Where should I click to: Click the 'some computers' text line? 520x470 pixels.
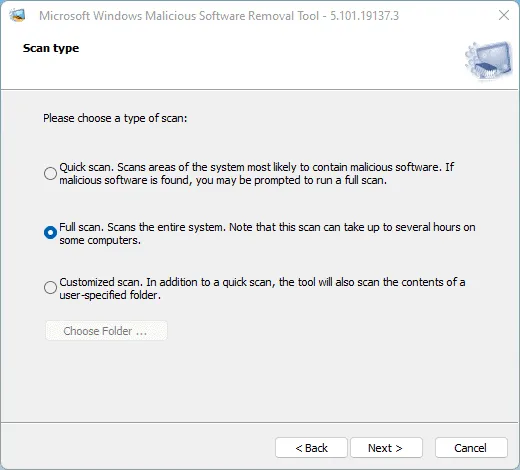click(x=100, y=240)
